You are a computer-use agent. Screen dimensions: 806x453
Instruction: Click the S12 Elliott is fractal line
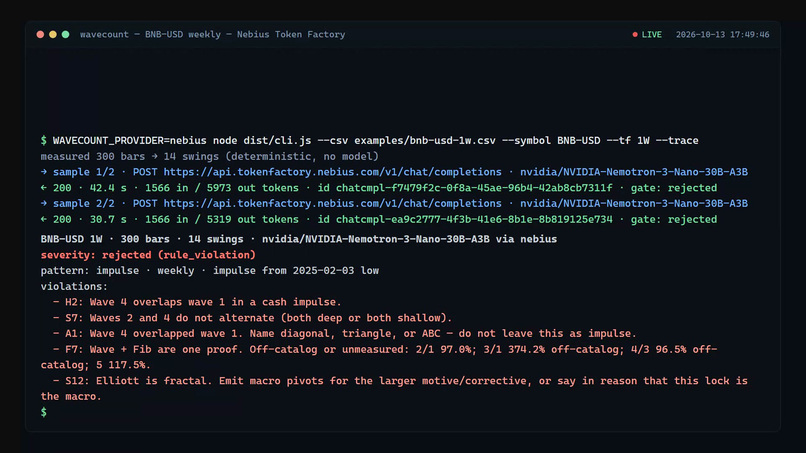coord(394,389)
